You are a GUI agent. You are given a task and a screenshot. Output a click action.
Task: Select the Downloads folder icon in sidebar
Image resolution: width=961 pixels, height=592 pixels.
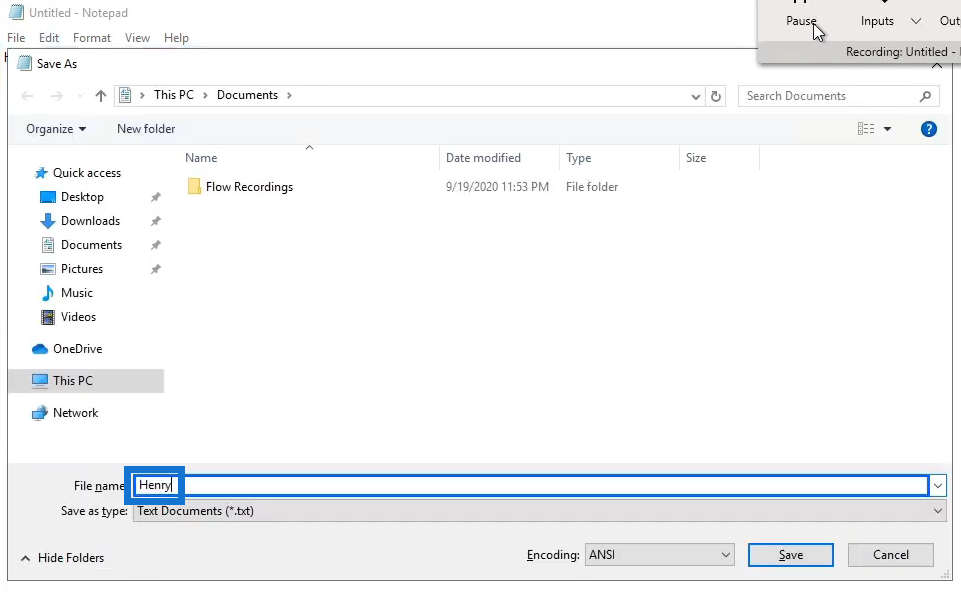pos(47,221)
